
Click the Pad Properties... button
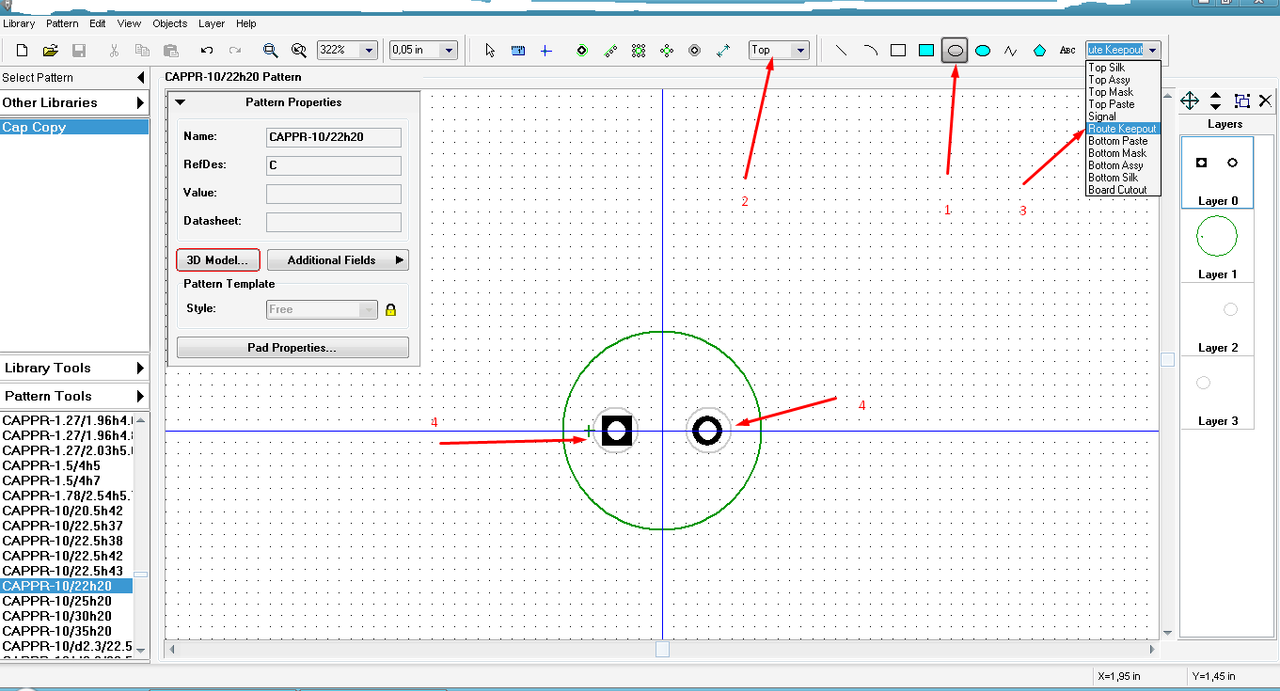(x=293, y=348)
